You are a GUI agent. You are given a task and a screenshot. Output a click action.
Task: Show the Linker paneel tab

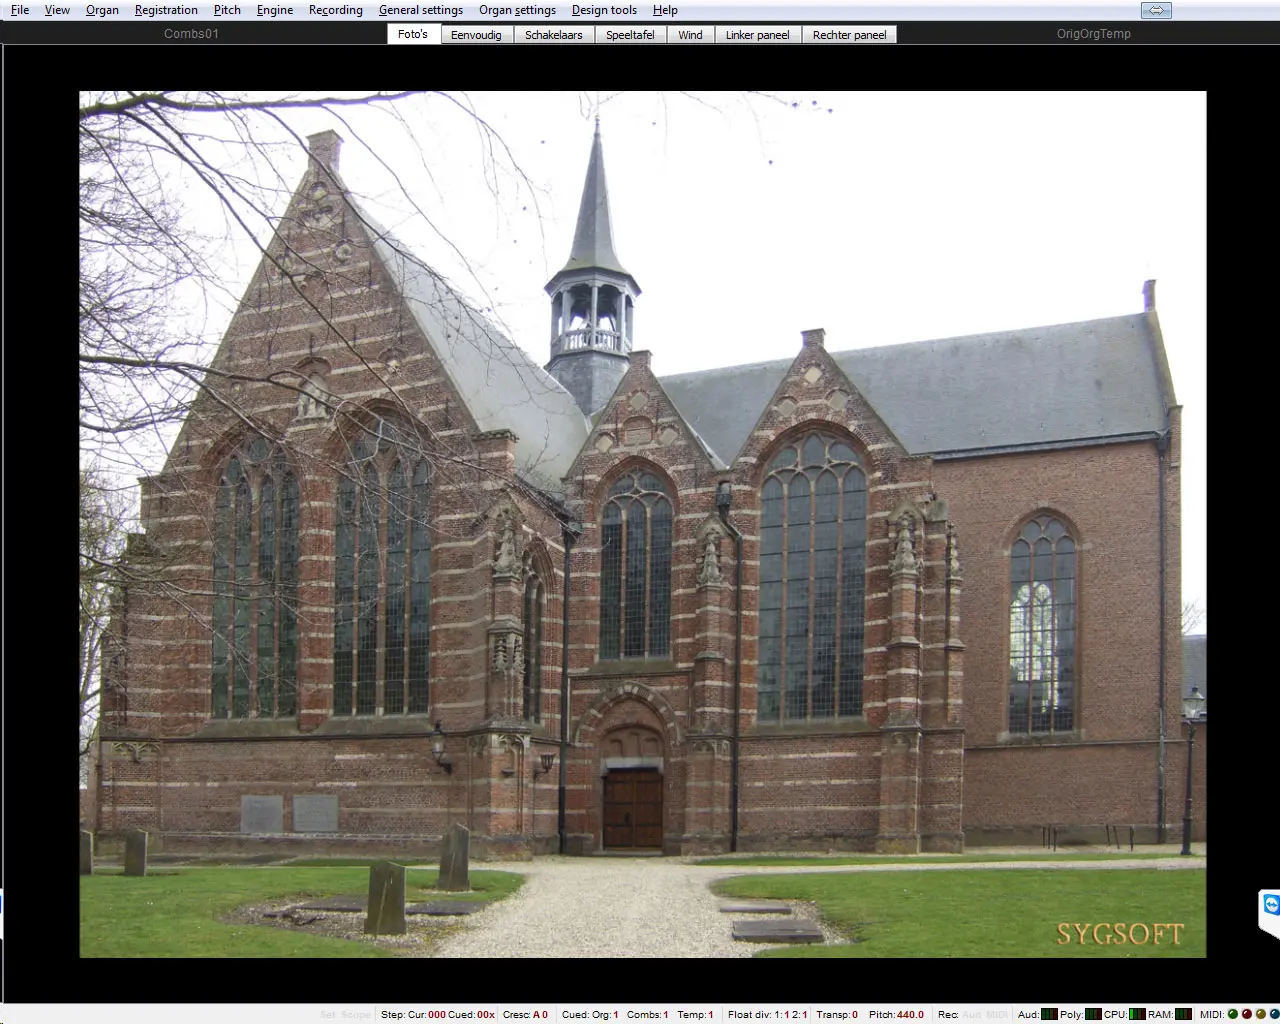pos(757,35)
